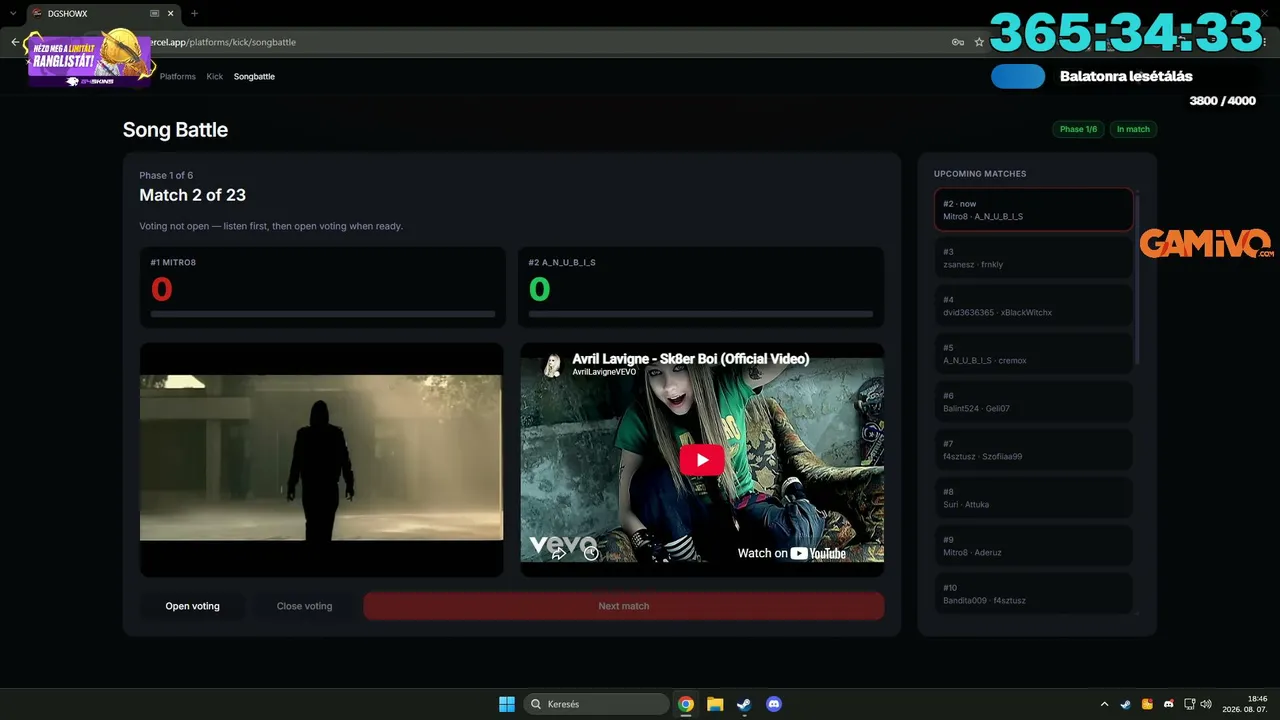Image resolution: width=1280 pixels, height=720 pixels.
Task: Click the upcoming matches list scrollbar
Action: (x=1138, y=280)
